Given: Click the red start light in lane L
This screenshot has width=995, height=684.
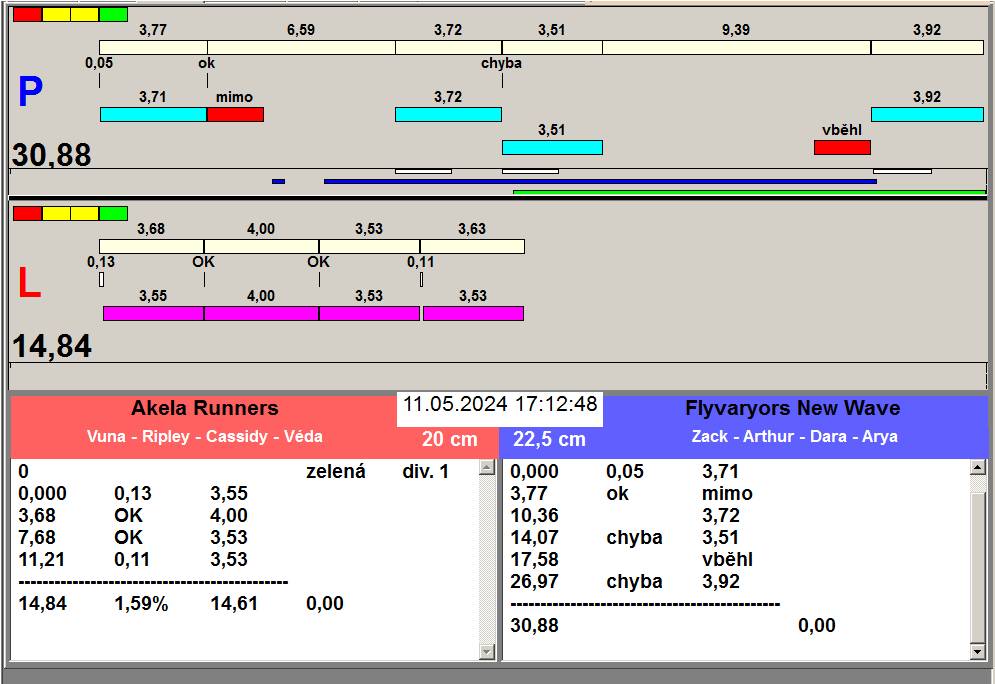Looking at the screenshot, I should coord(27,213).
